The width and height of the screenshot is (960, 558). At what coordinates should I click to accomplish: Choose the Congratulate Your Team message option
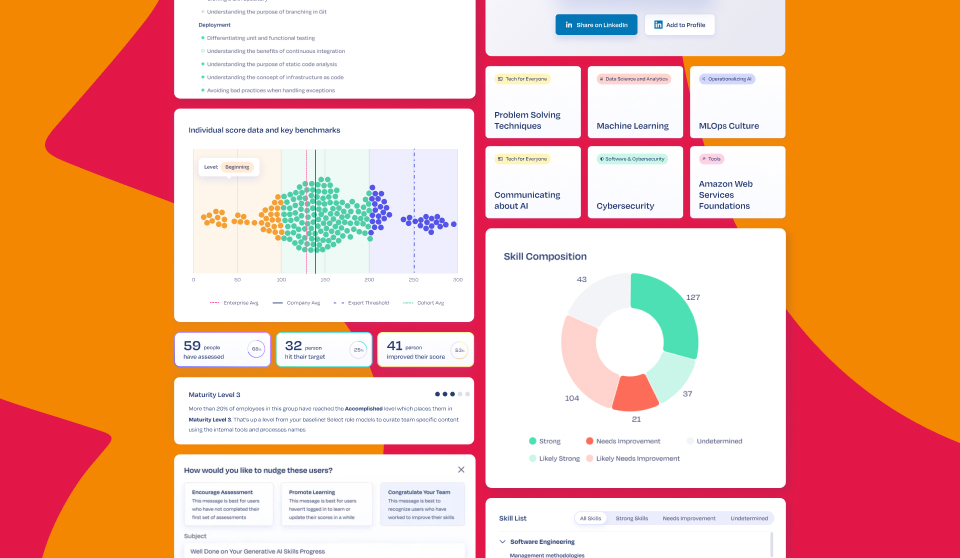click(422, 504)
